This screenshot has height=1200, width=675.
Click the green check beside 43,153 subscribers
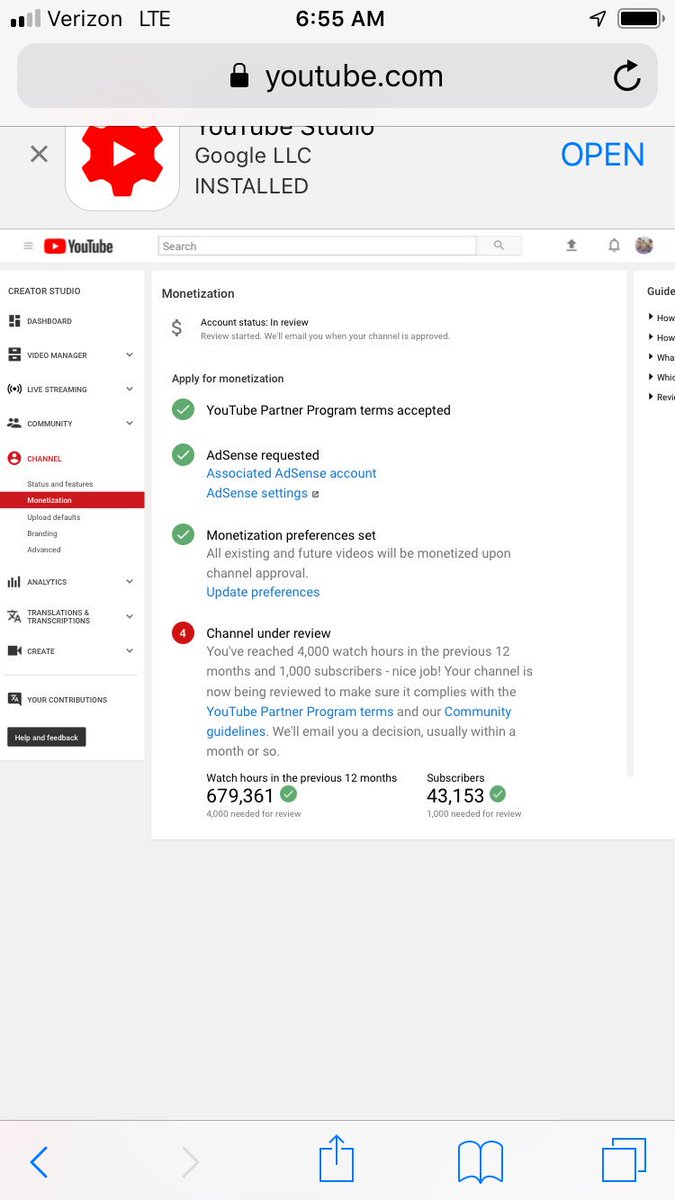coord(498,794)
